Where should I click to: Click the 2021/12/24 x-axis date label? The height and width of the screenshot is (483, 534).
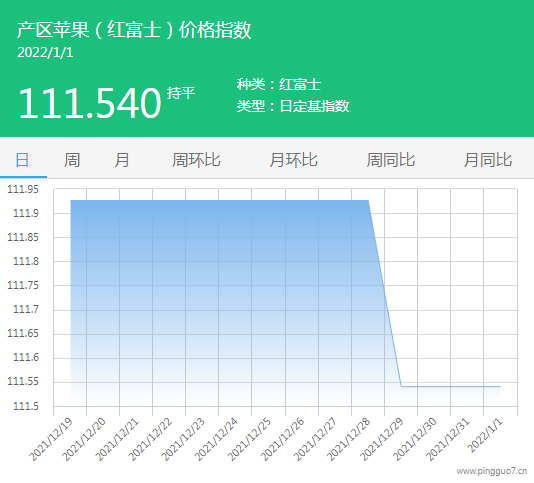(216, 439)
